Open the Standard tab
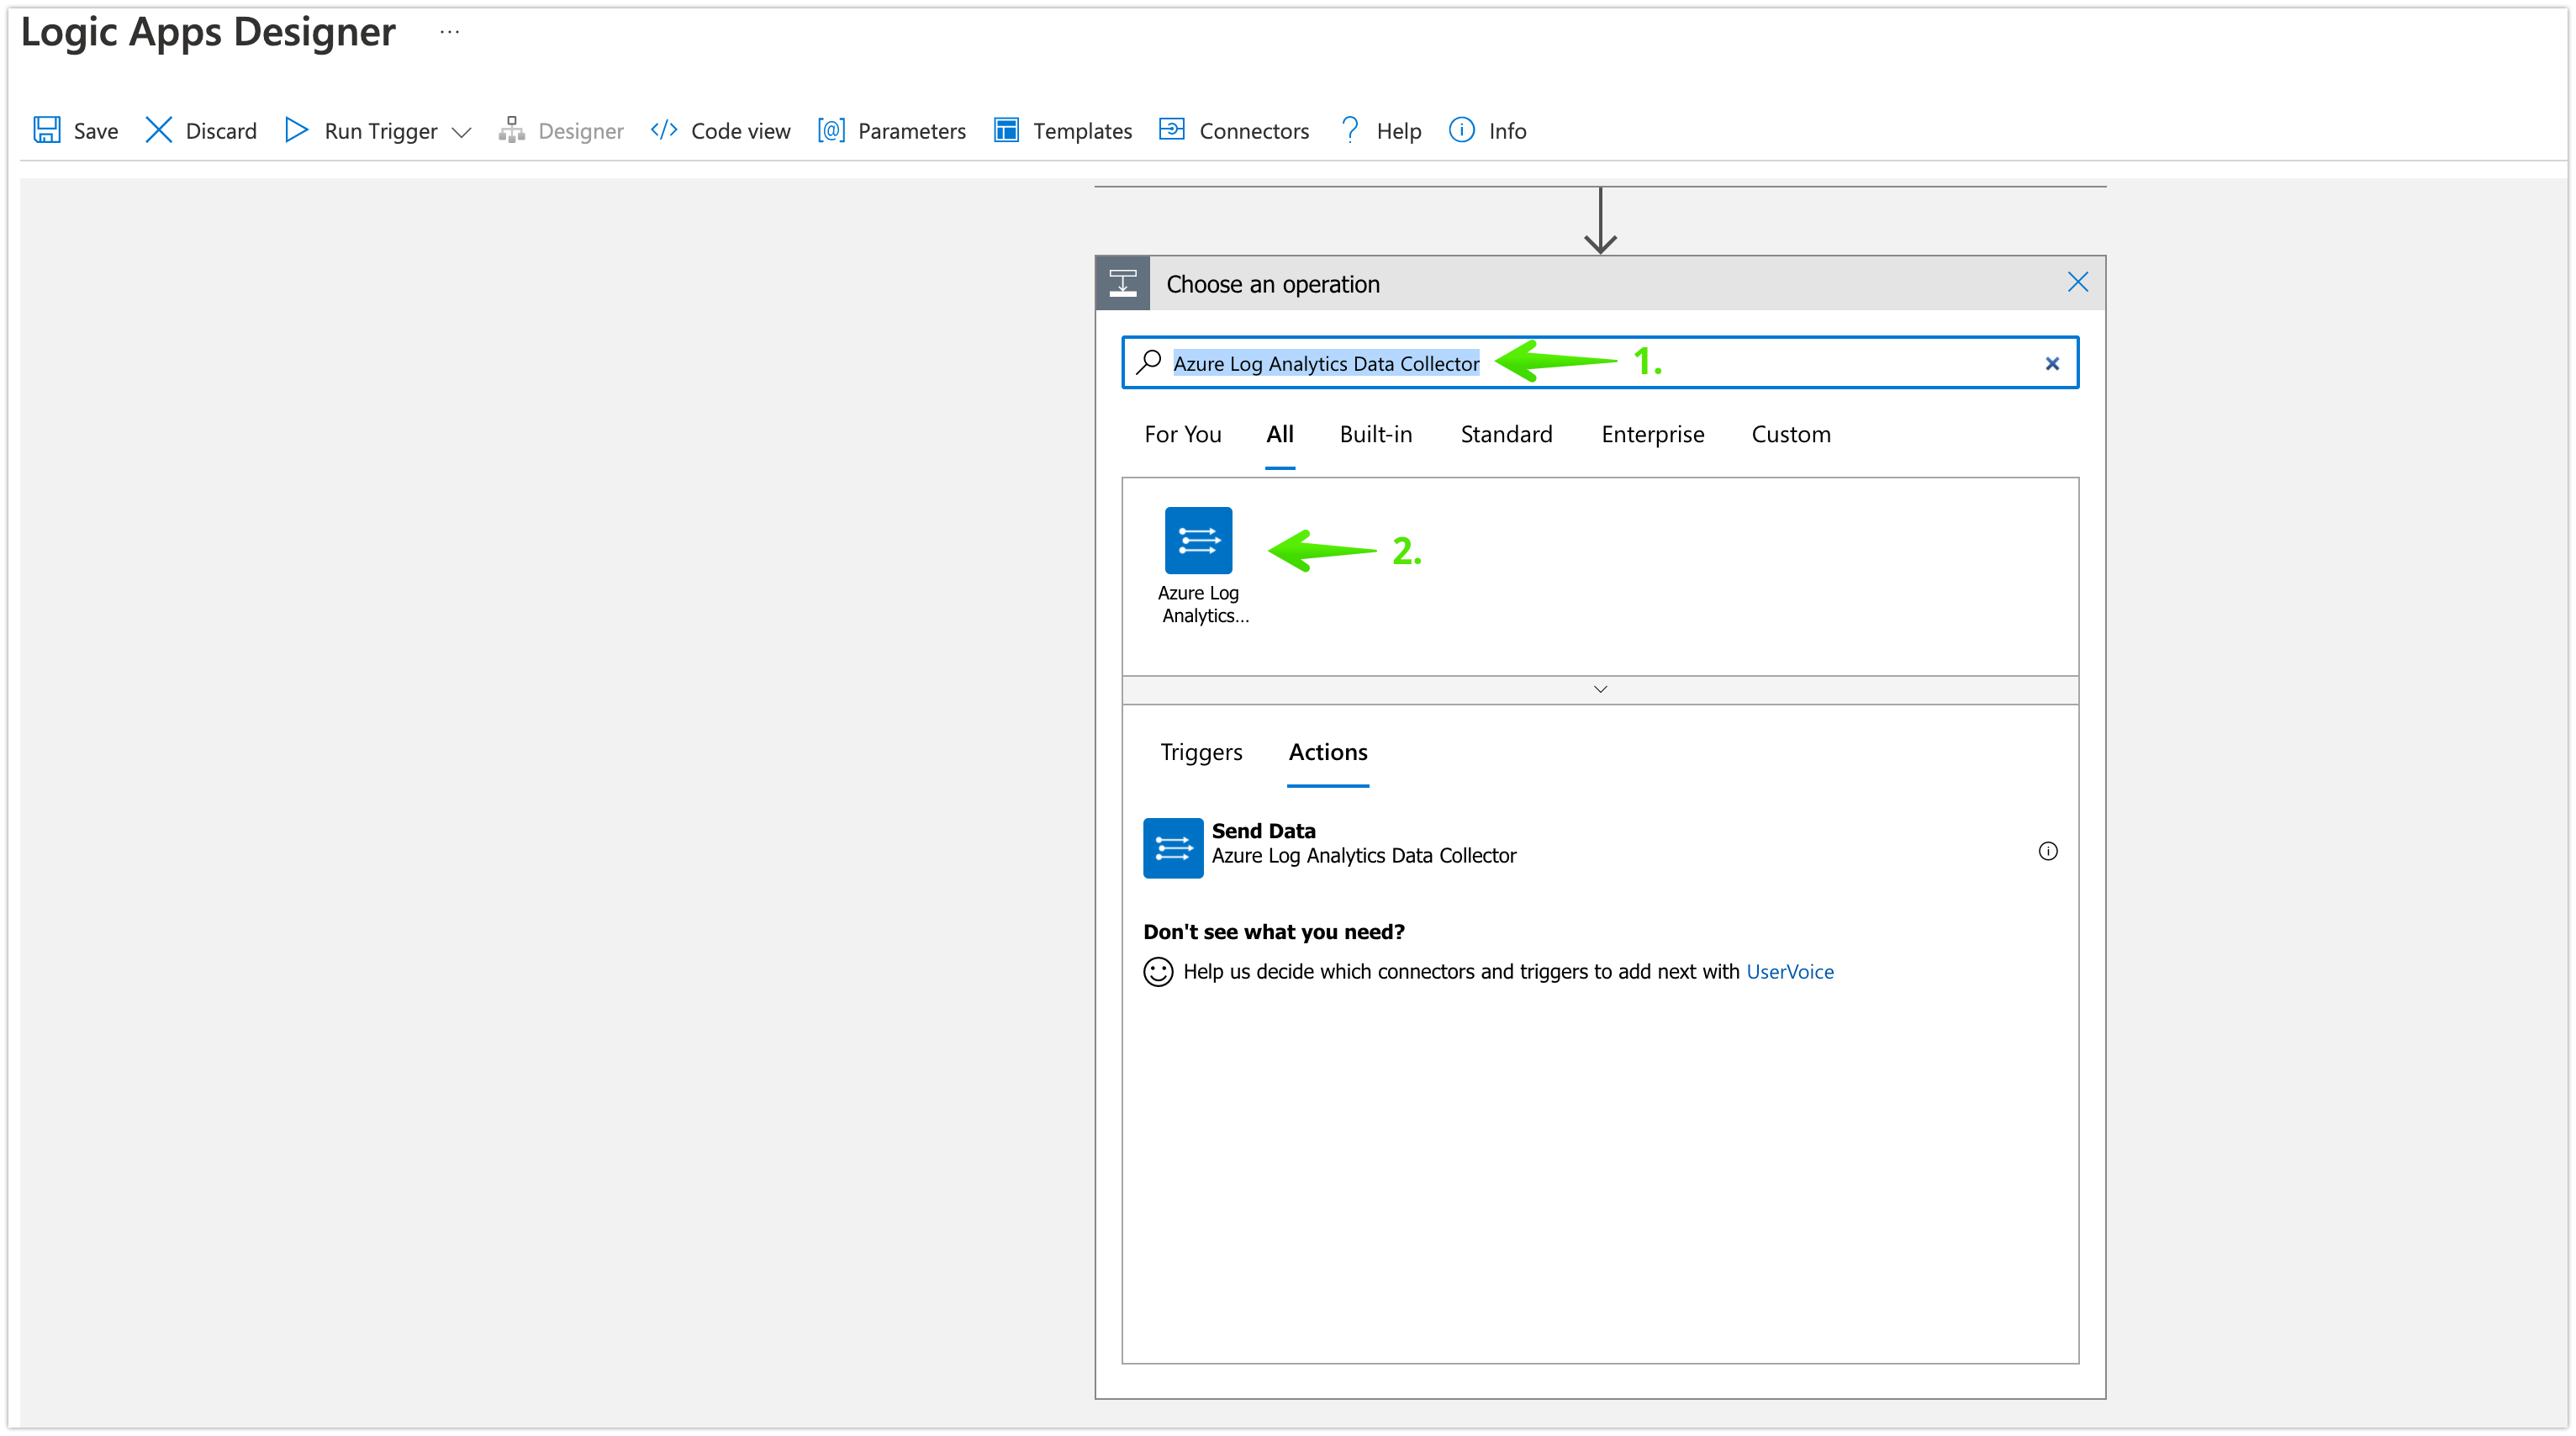This screenshot has width=2576, height=1436. pos(1506,434)
